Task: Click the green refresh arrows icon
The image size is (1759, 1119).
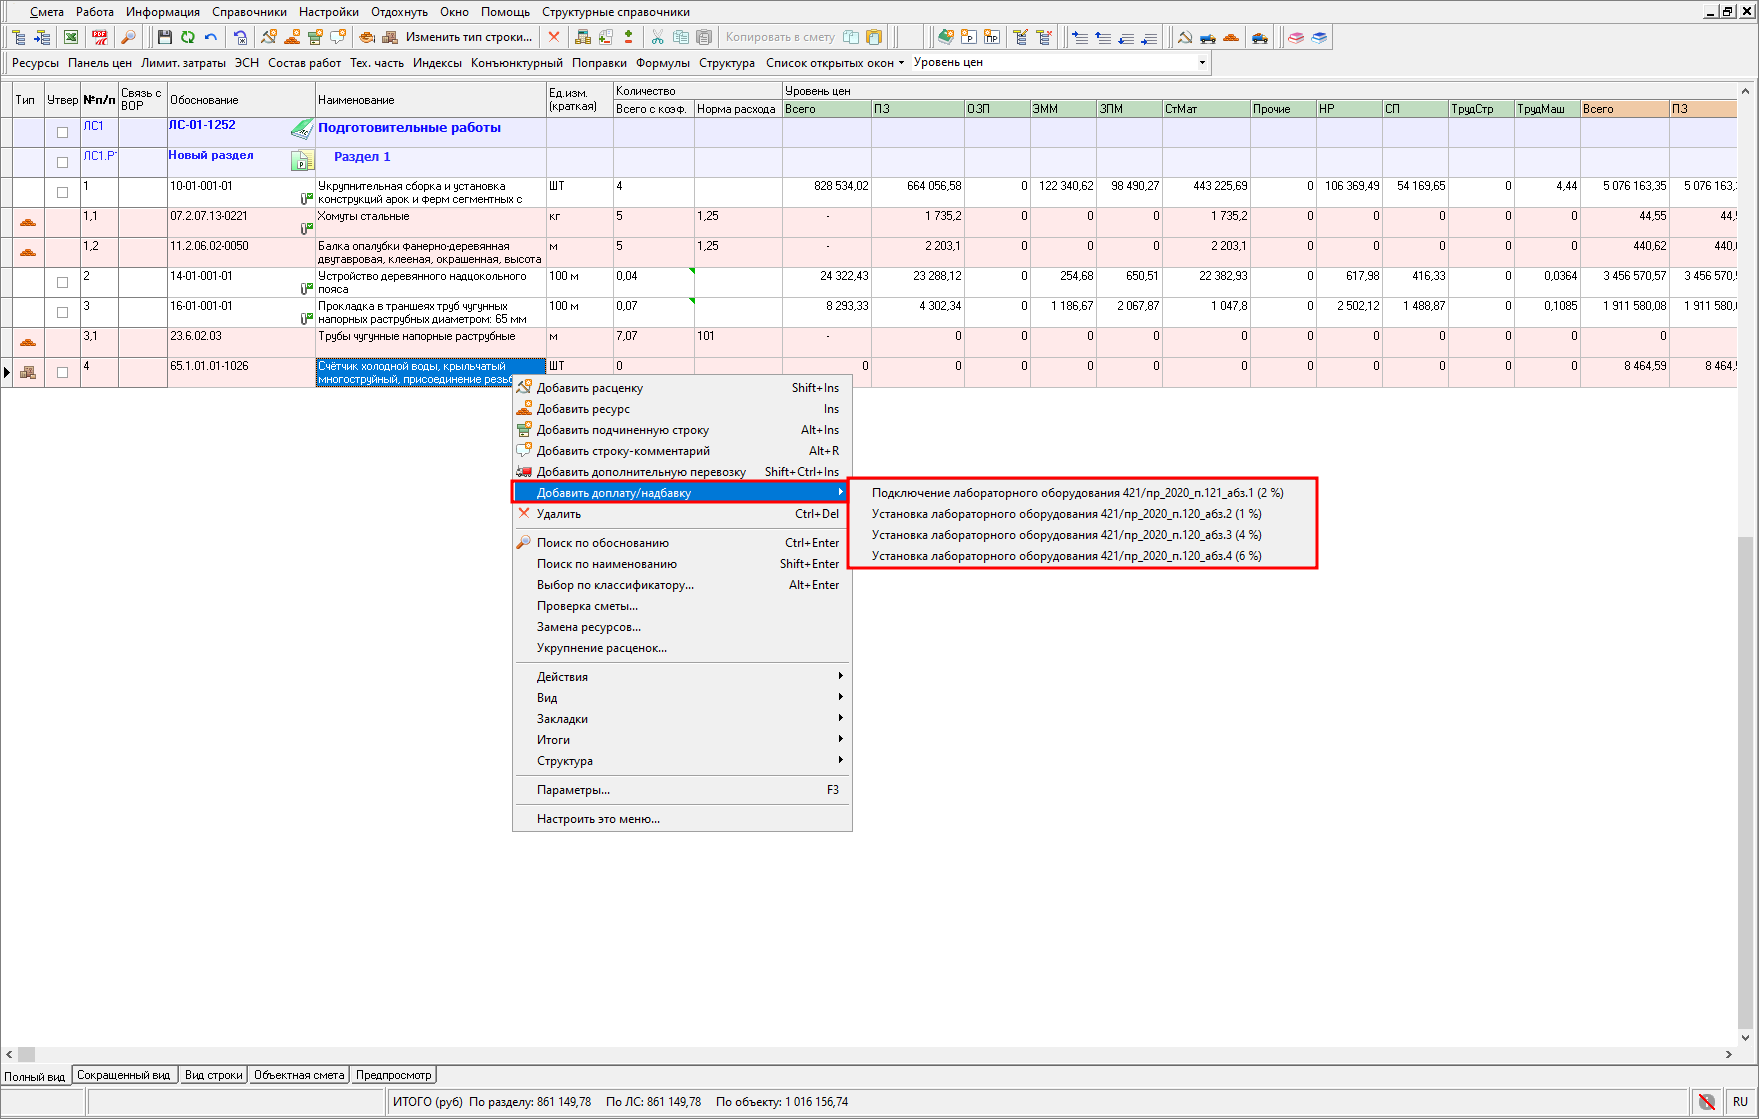Action: click(x=187, y=37)
